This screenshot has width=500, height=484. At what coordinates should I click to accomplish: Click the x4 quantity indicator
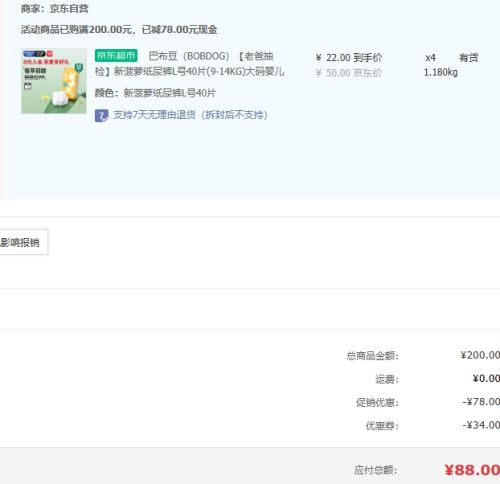pyautogui.click(x=430, y=58)
